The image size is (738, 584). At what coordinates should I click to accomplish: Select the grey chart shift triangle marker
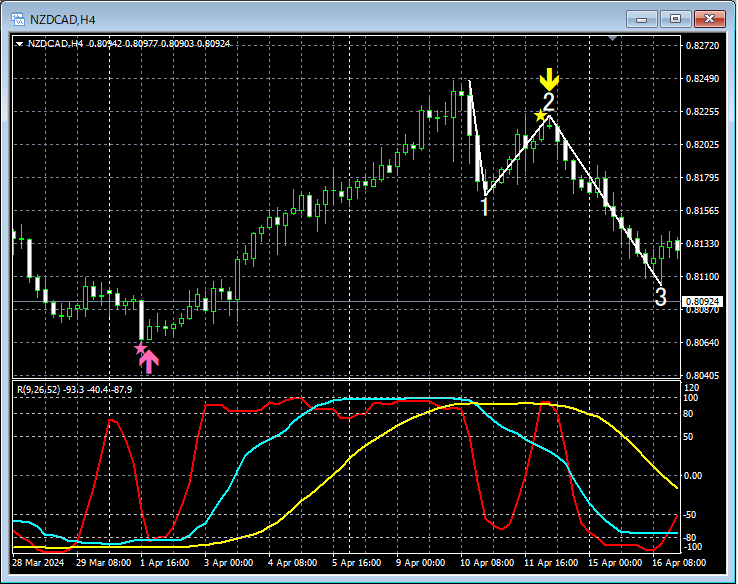(612, 38)
